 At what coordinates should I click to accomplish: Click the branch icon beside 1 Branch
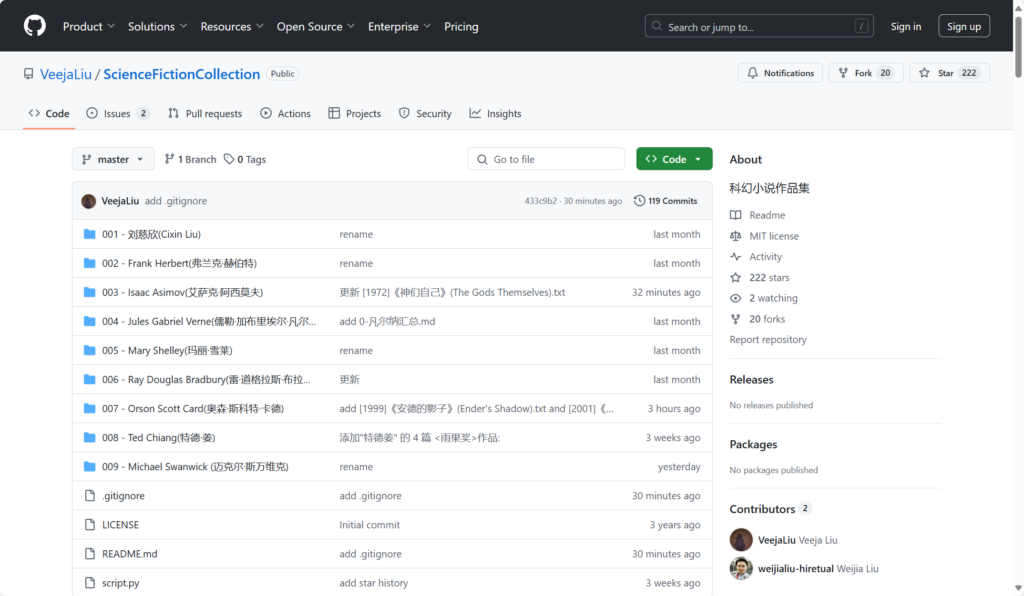(x=169, y=159)
